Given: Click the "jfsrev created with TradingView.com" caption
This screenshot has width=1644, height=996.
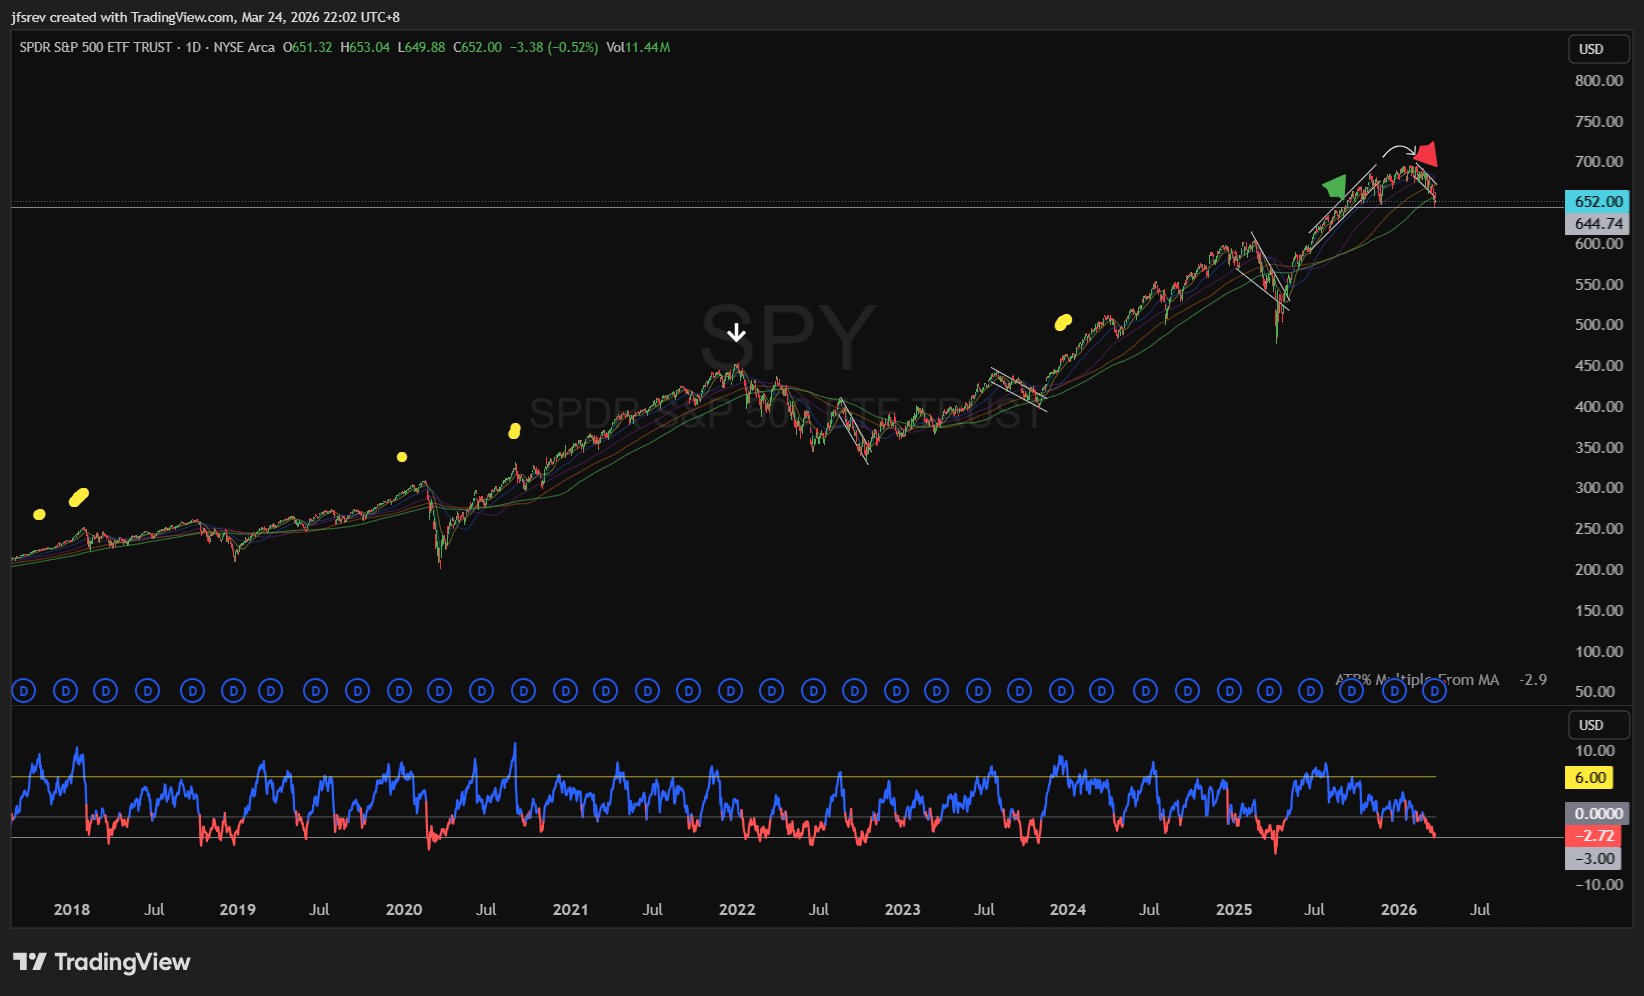Looking at the screenshot, I should 122,17.
